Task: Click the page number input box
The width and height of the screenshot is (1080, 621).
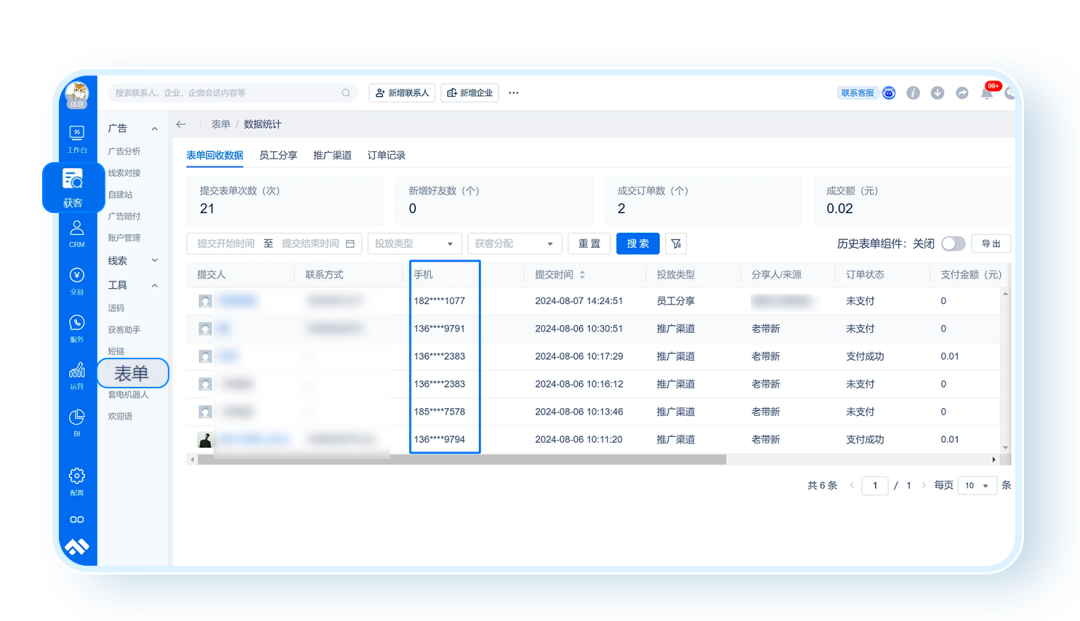Action: pos(875,485)
